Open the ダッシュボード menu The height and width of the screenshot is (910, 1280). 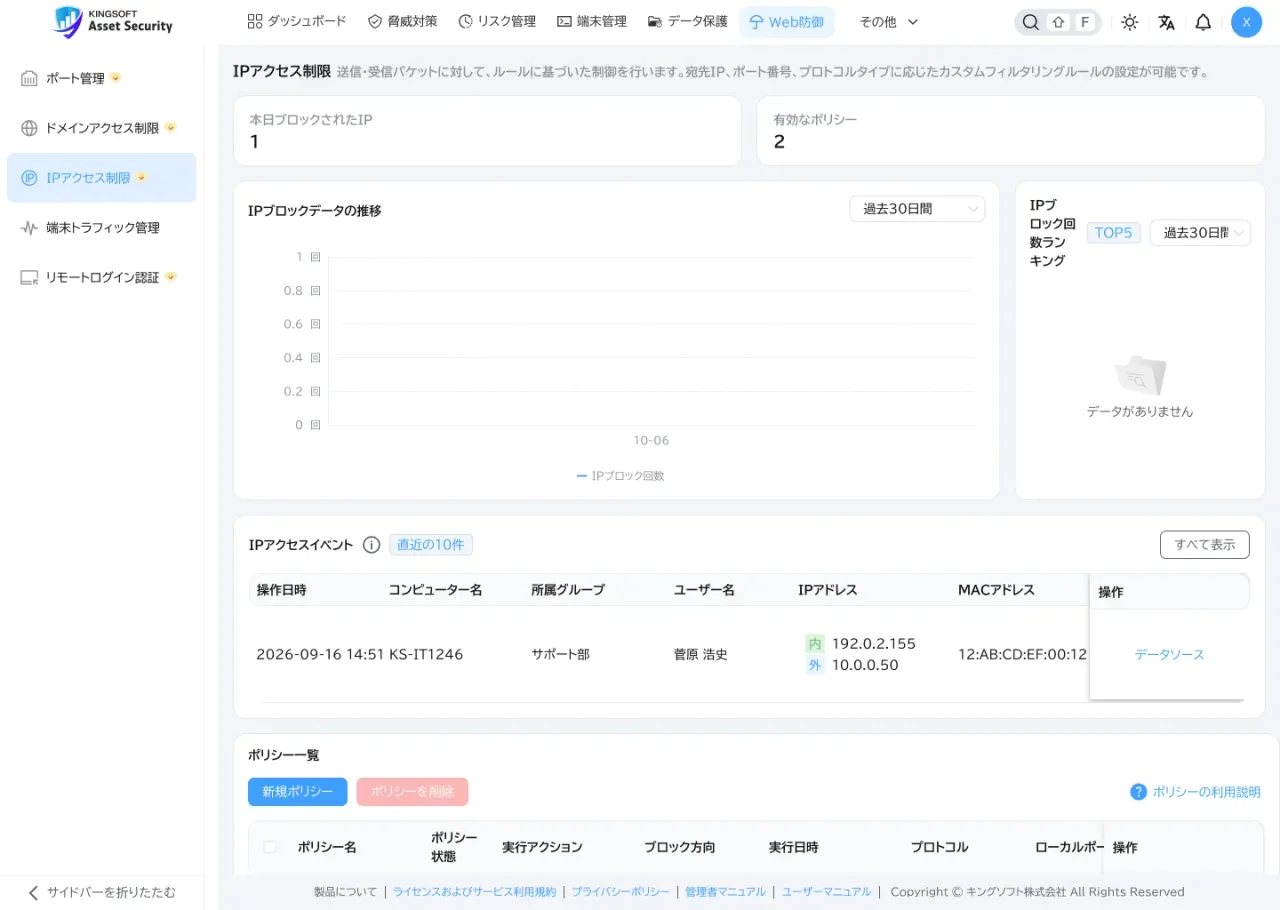(297, 21)
